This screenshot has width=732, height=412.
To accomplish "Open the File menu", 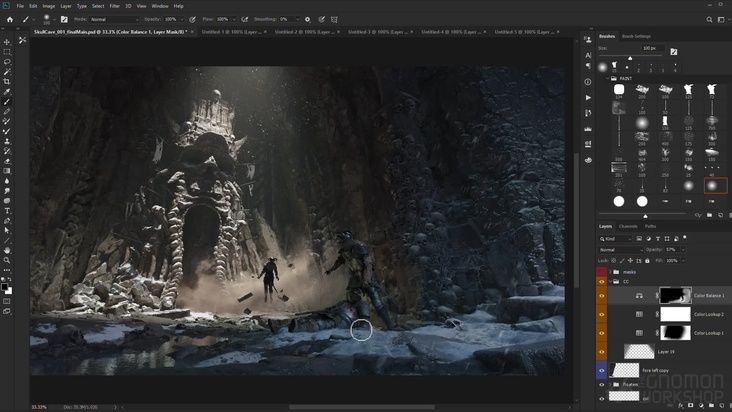I will click(20, 6).
